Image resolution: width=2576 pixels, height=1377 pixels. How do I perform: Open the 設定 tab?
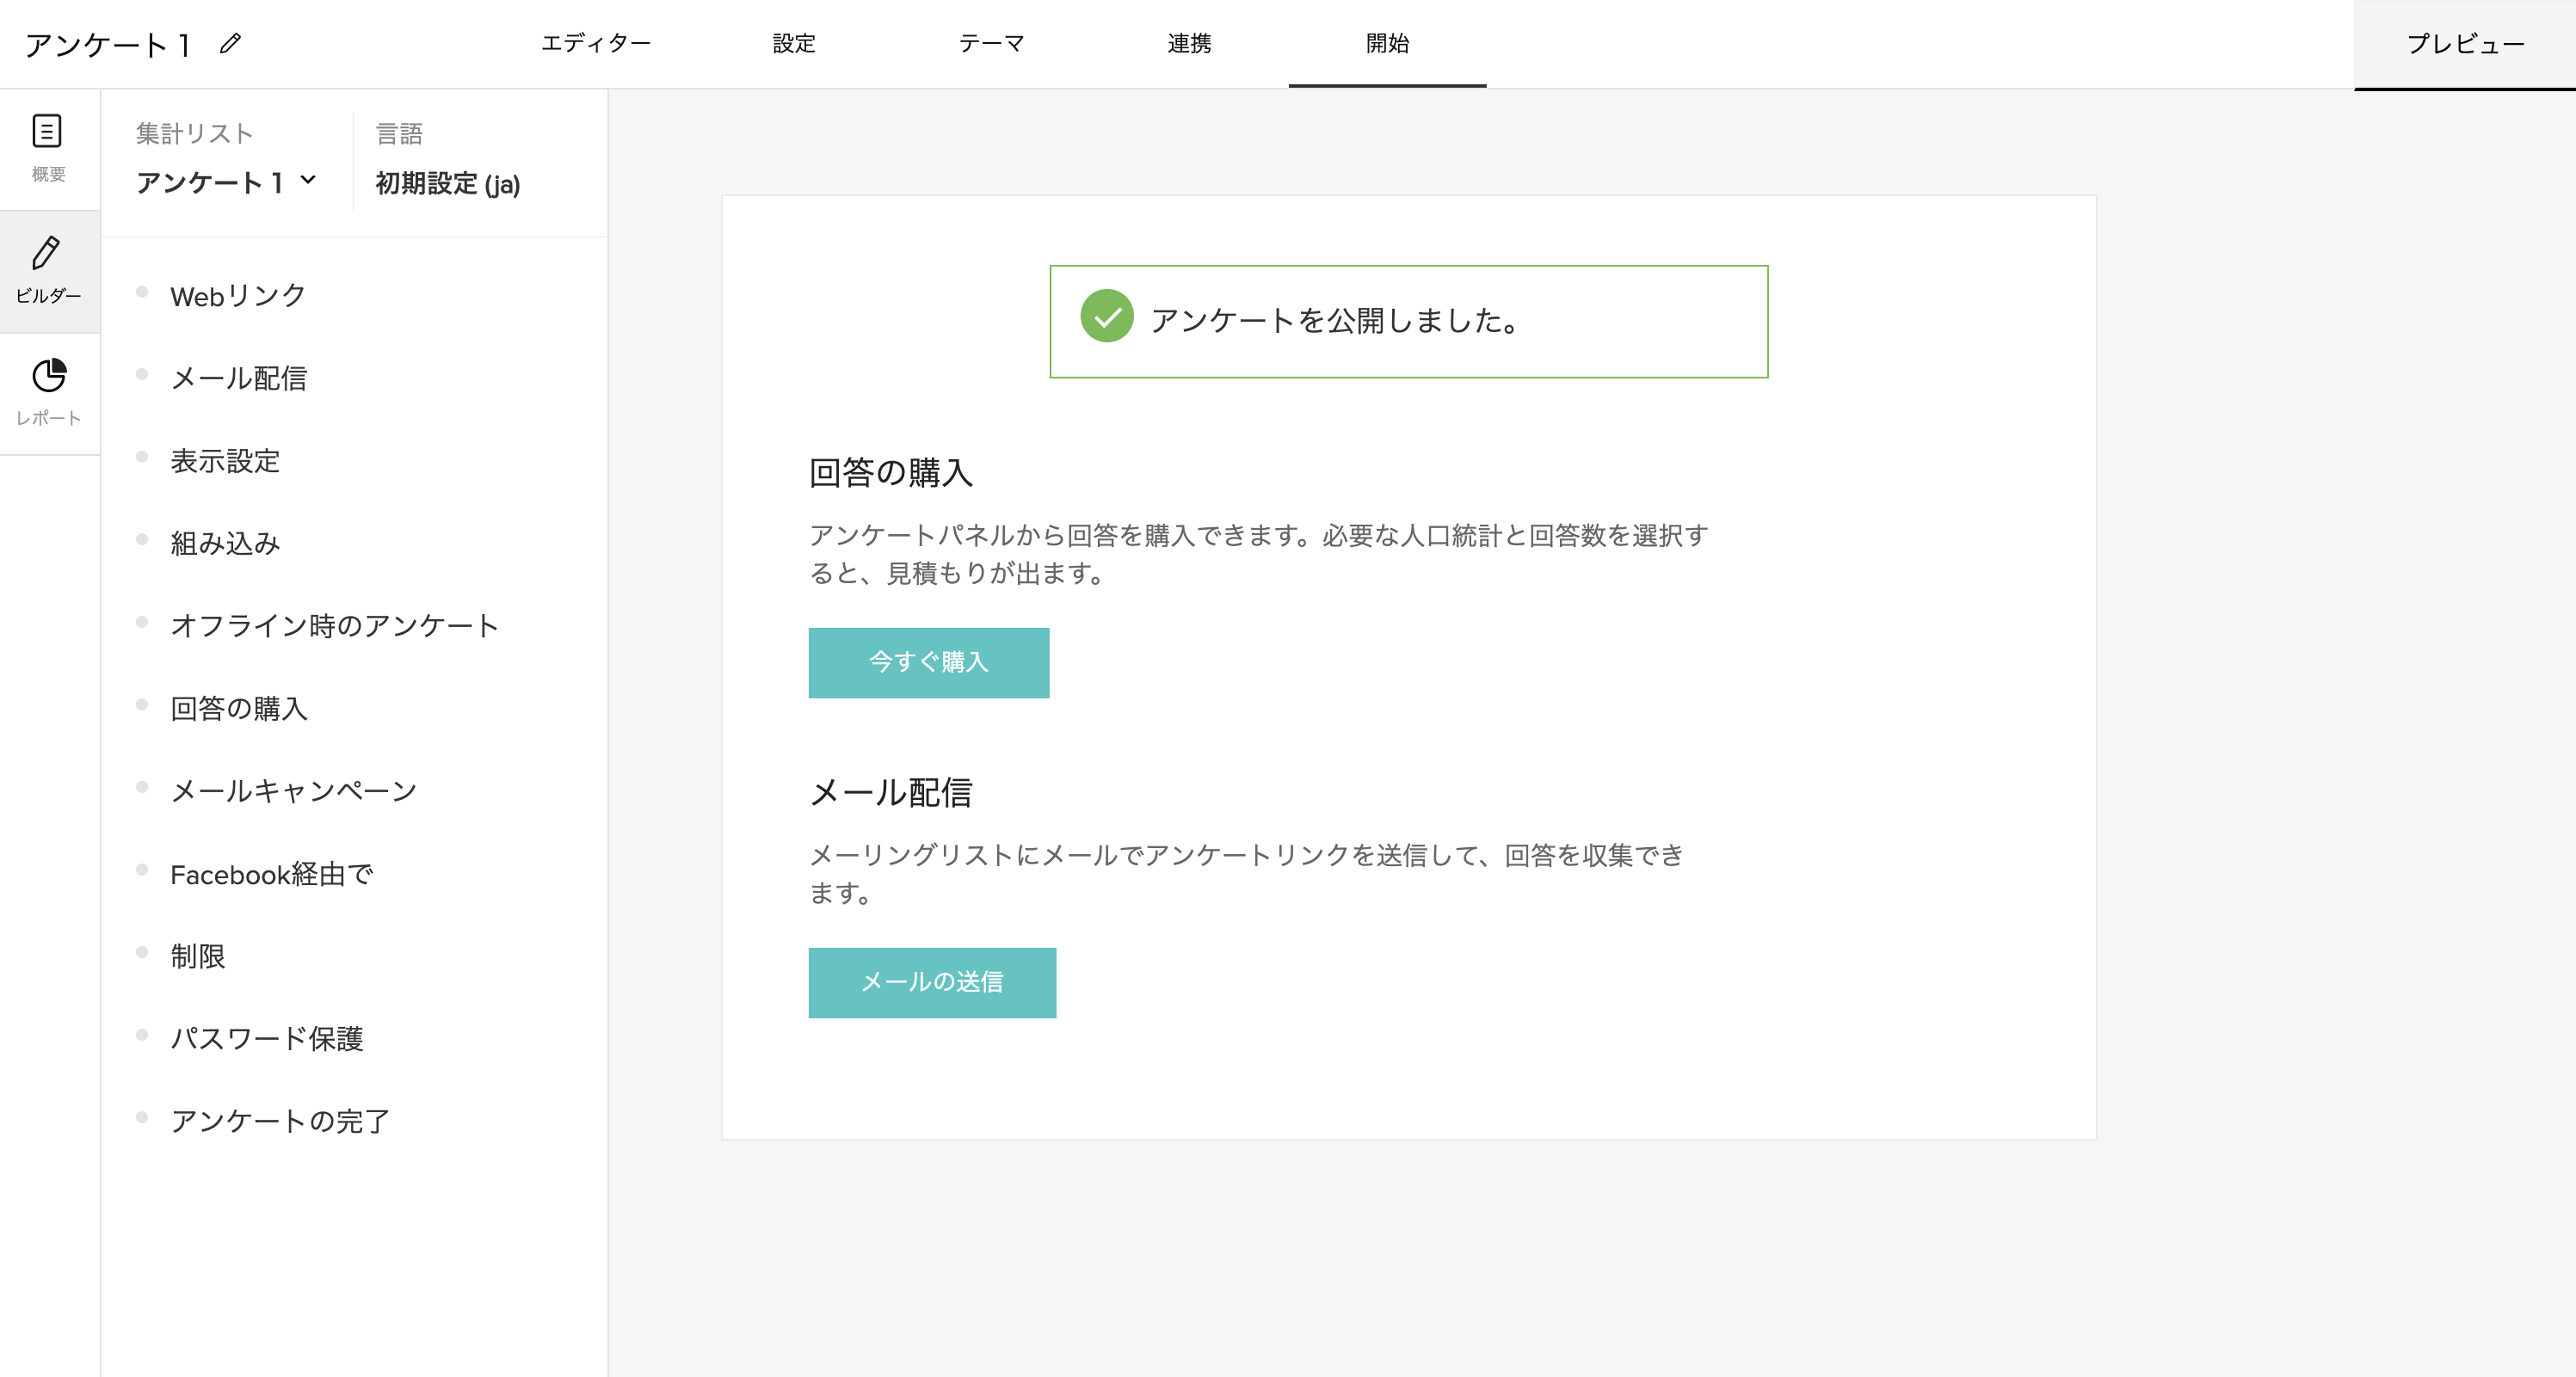[793, 44]
